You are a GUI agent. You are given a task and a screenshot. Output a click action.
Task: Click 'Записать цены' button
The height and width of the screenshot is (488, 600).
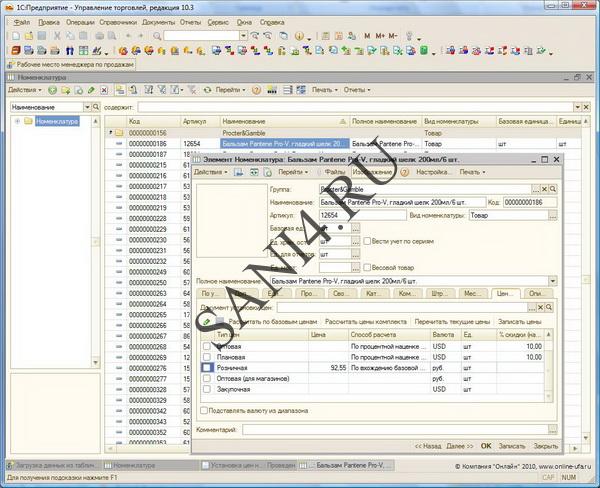(x=519, y=322)
